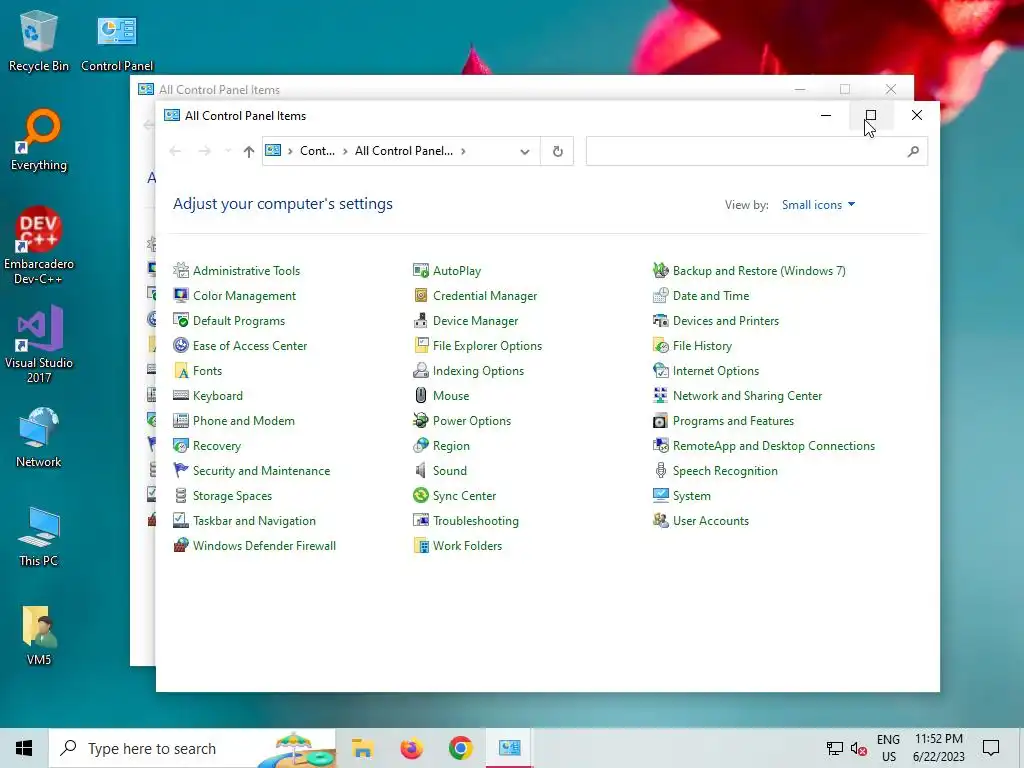Click the User Accounts icon
This screenshot has height=768, width=1024.
pos(661,520)
